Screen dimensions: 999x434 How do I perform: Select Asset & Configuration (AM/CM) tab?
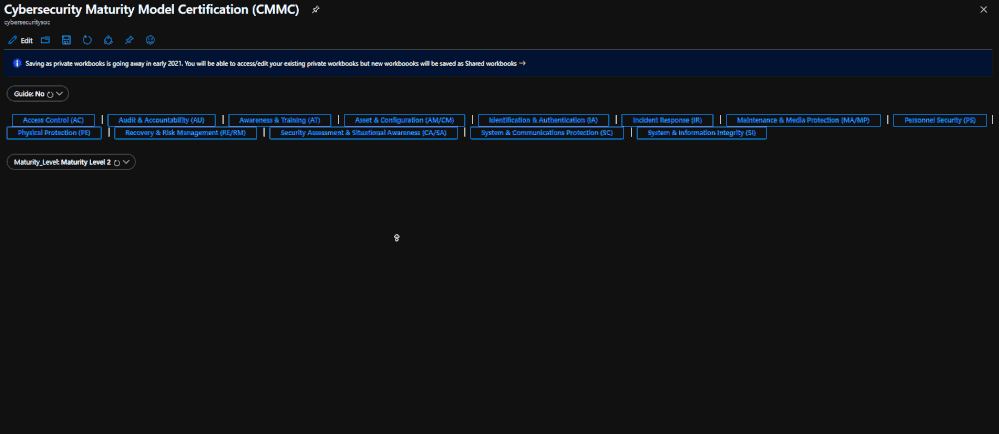405,120
